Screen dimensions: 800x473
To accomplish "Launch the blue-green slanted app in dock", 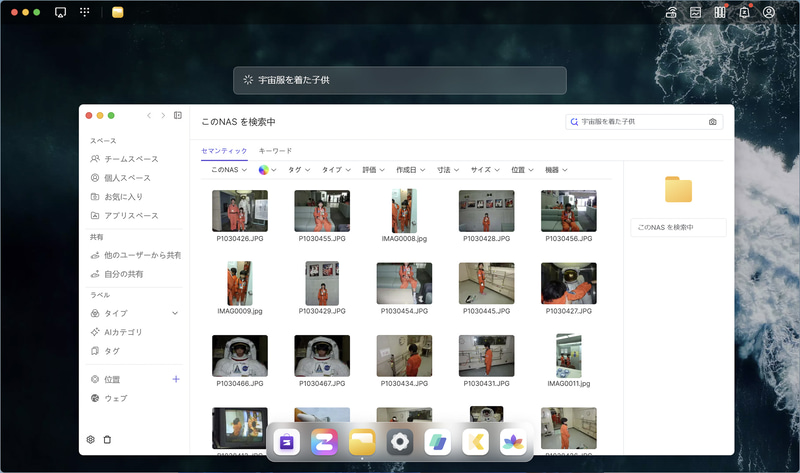I will pos(438,442).
